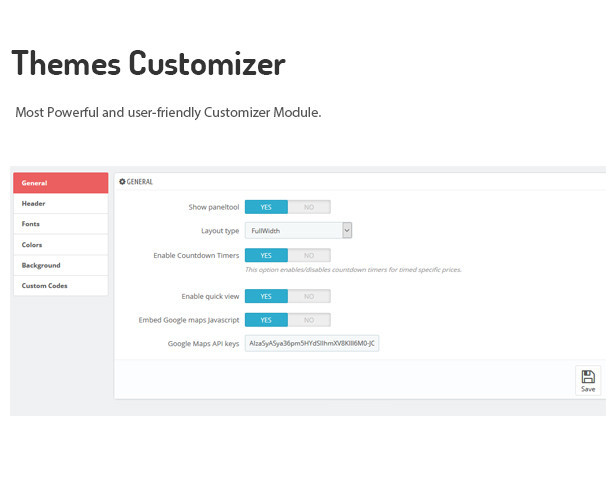Select NO for Embed Google maps Javascript
Image resolution: width=616 pixels, height=478 pixels.
(309, 320)
